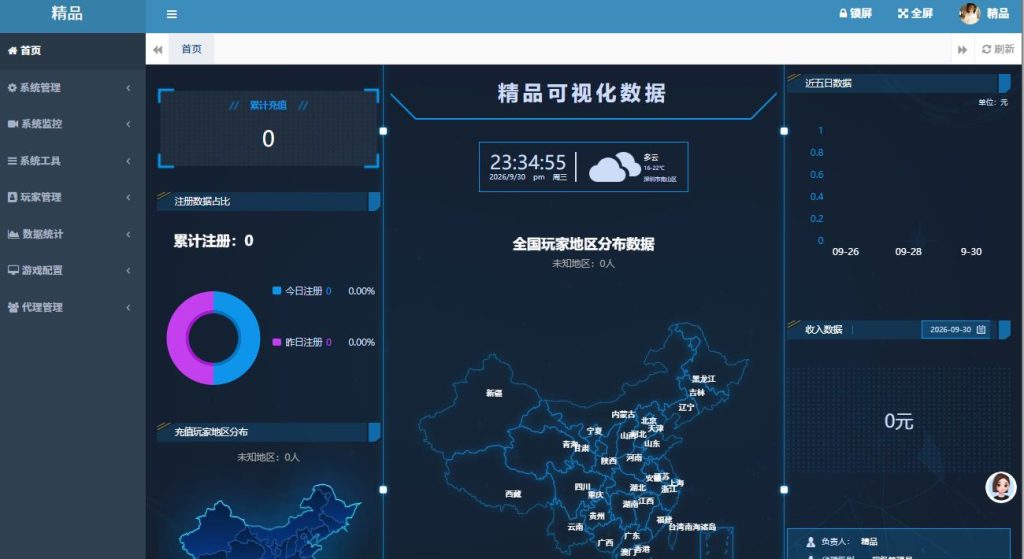Click the 累计注册: 0 text

213,241
